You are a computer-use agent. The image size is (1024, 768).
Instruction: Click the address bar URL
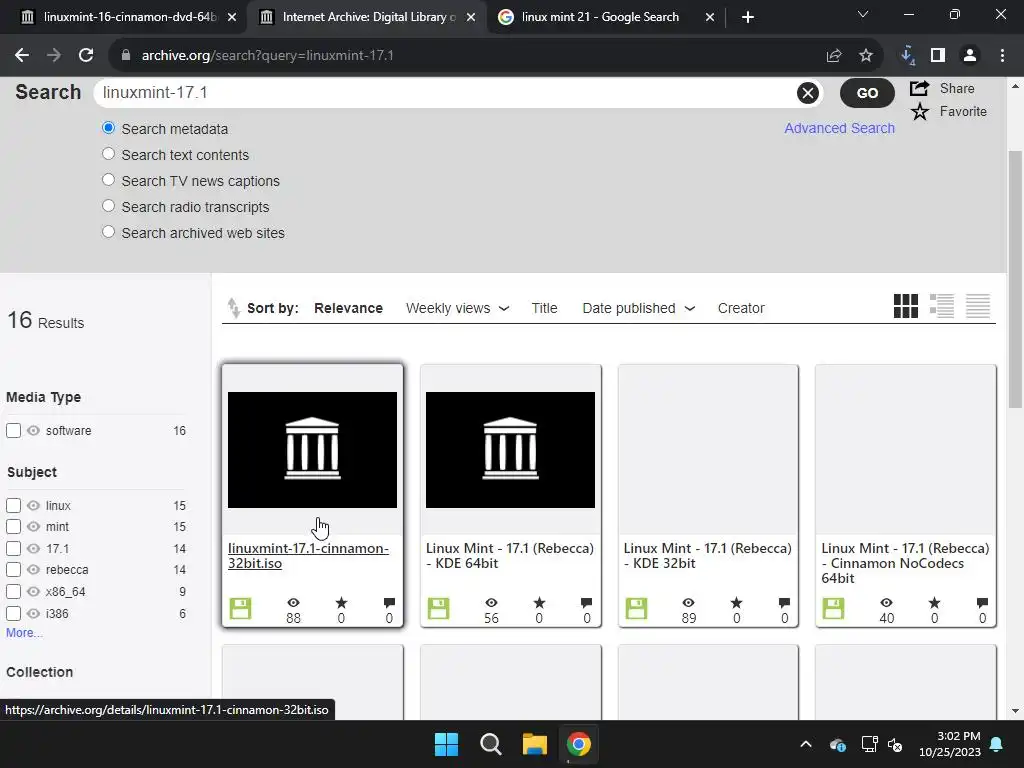pos(268,56)
